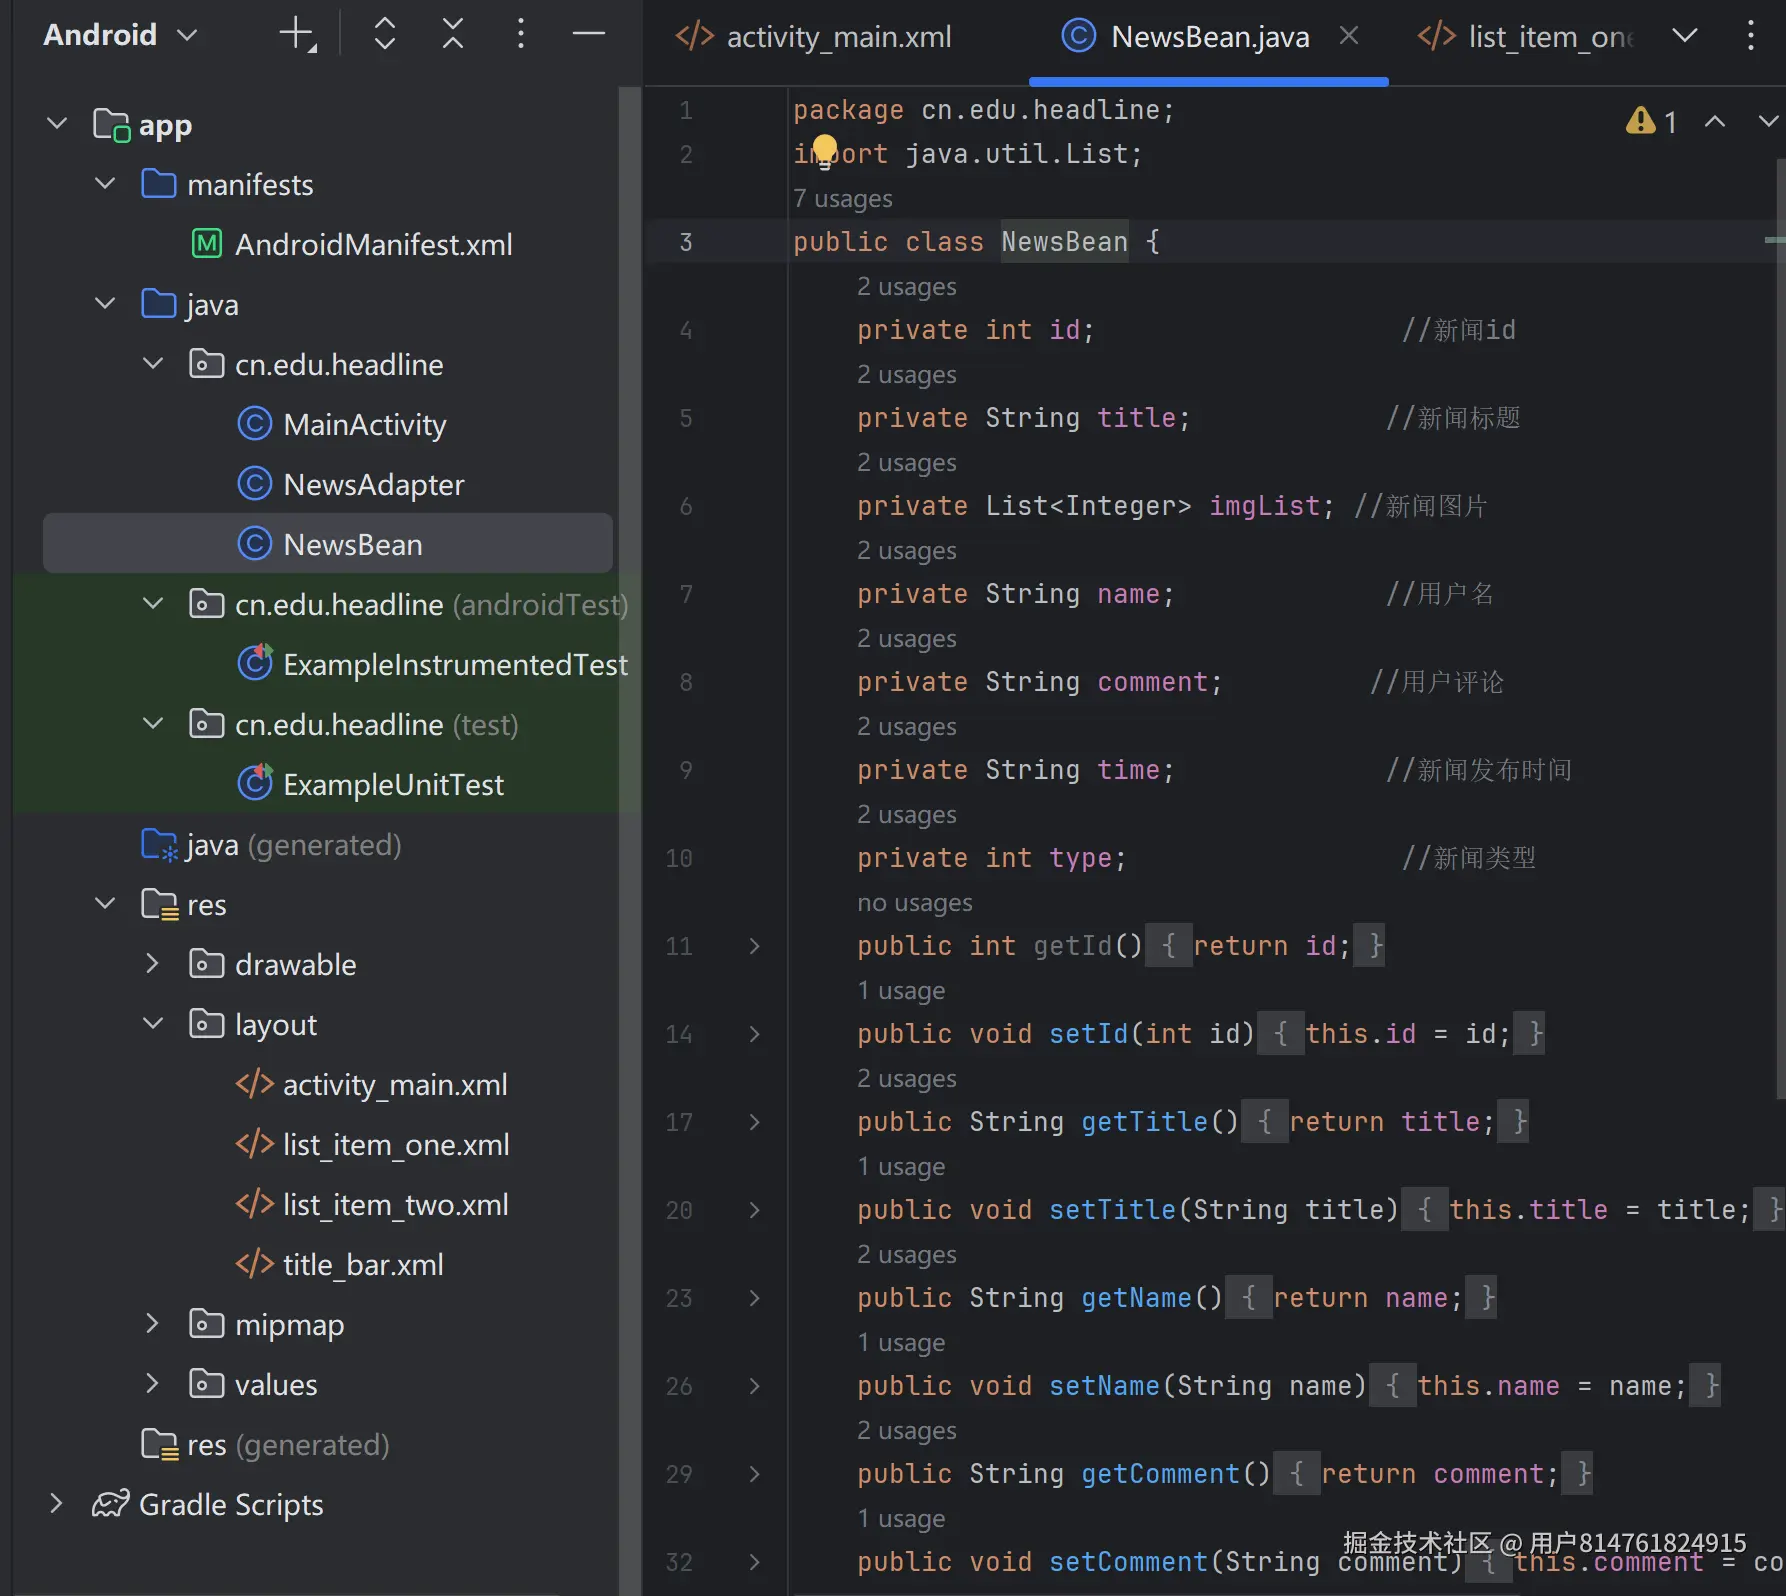This screenshot has width=1786, height=1596.
Task: Select ExampleUnitTest class
Action: (x=370, y=784)
